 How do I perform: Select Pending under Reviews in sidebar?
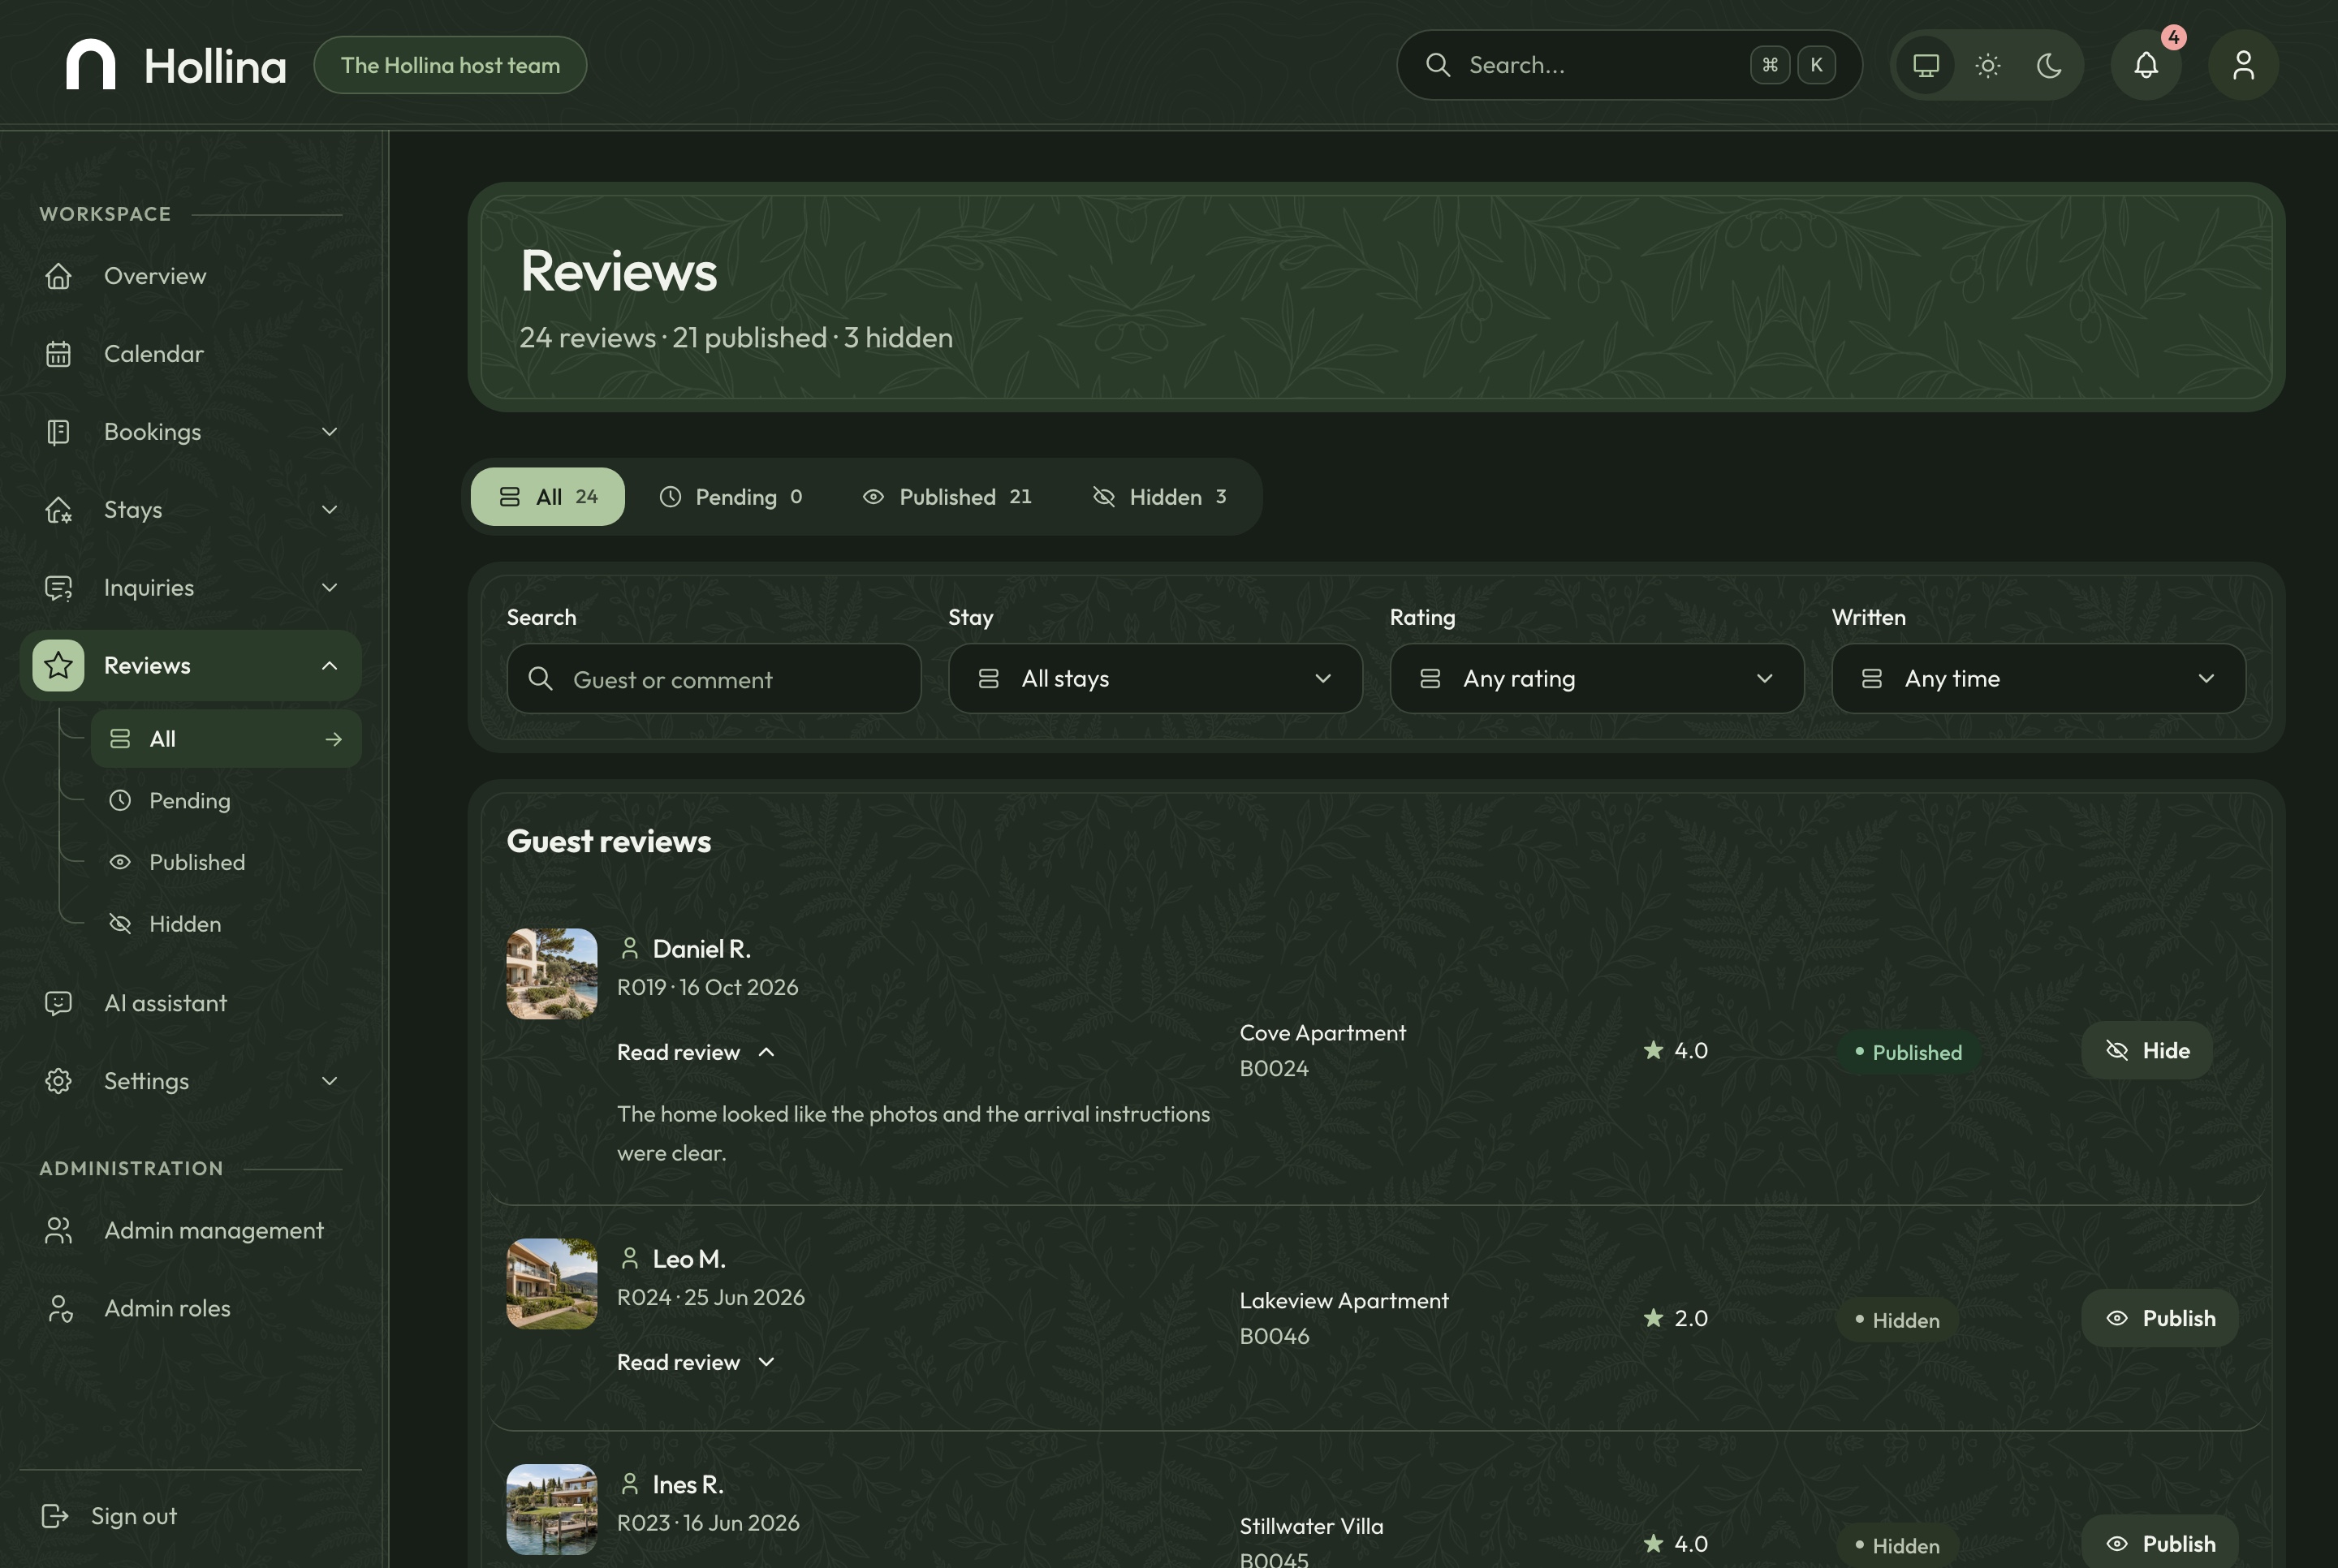tap(226, 801)
